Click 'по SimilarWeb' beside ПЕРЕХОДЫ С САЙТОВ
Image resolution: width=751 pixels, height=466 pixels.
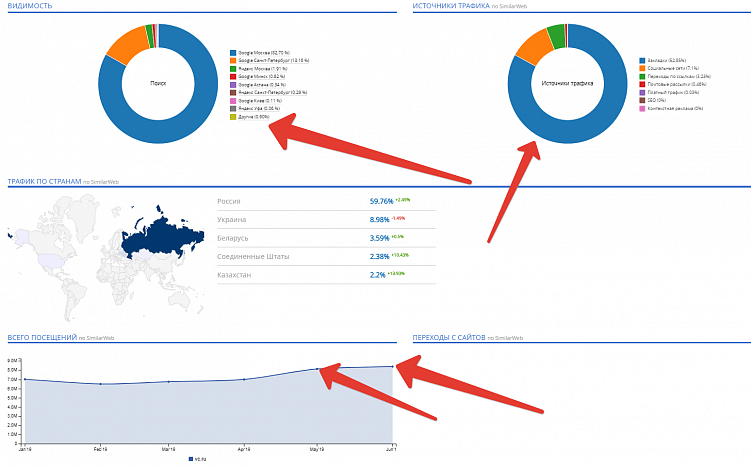click(505, 338)
